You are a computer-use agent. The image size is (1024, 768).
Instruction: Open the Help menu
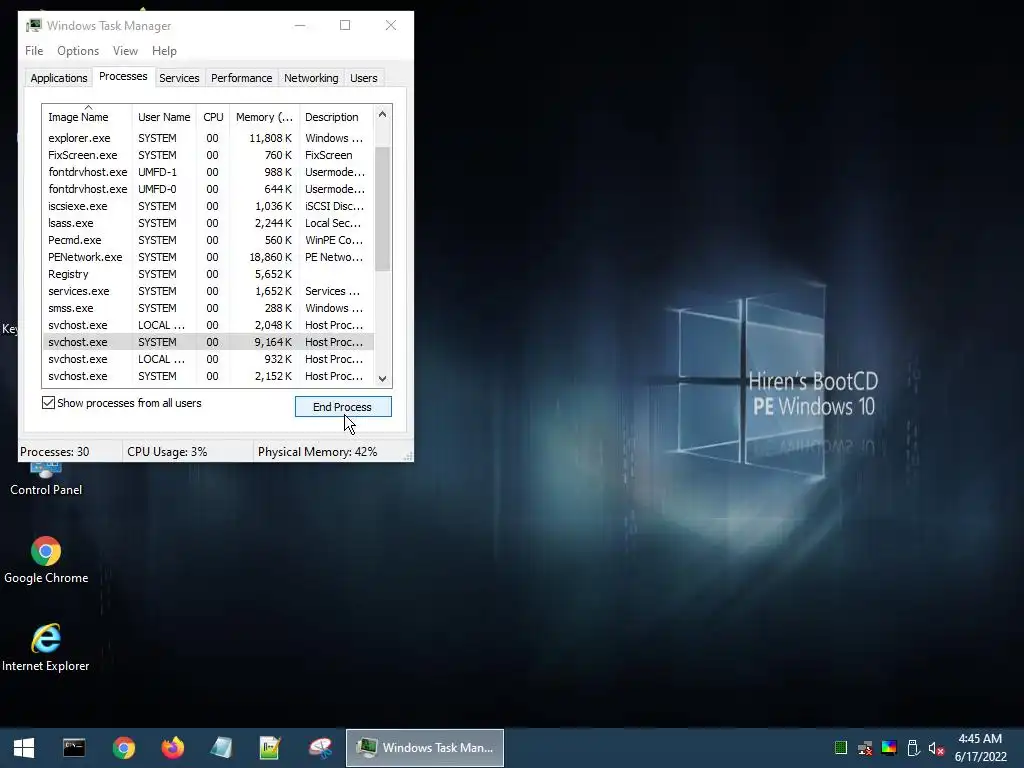(164, 51)
